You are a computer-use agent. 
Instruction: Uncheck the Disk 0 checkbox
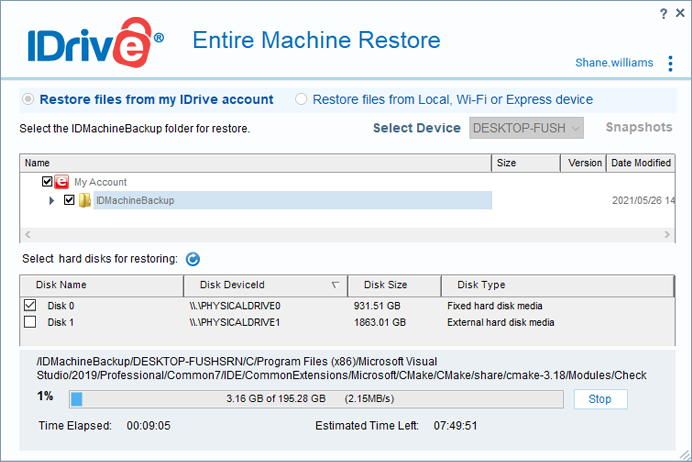30,305
